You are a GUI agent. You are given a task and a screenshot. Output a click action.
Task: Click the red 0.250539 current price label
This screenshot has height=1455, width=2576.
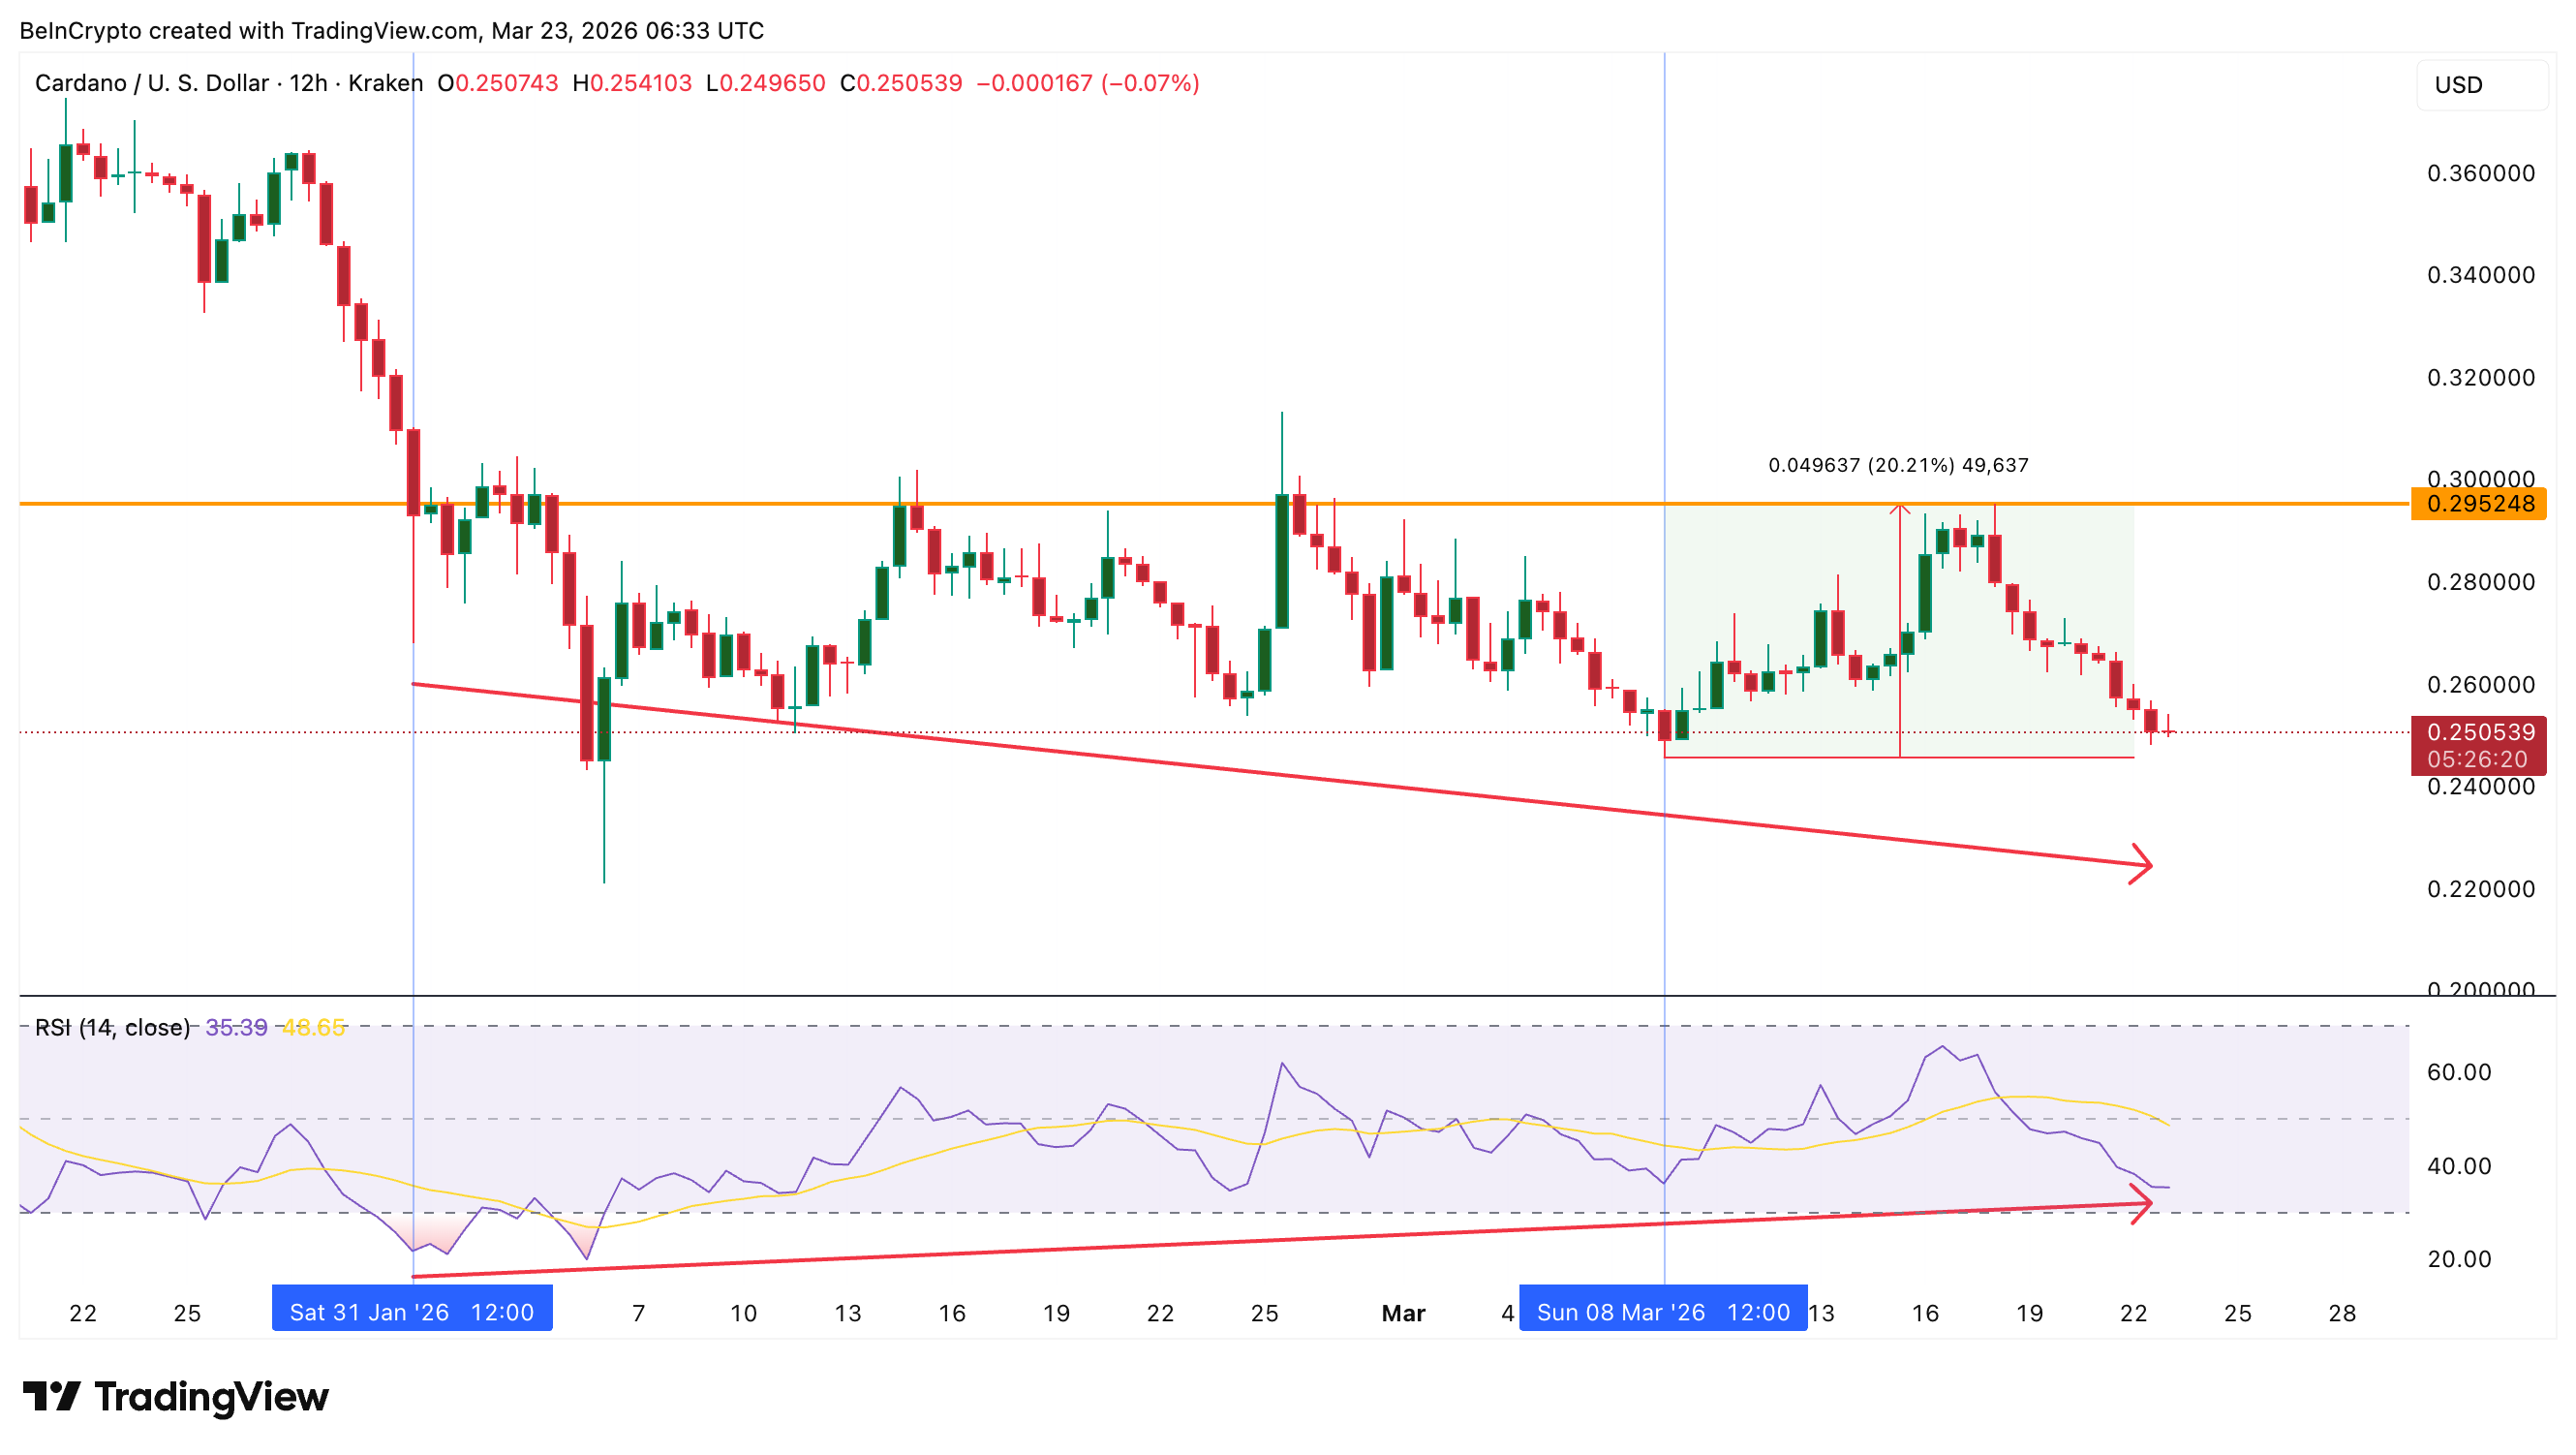click(2478, 733)
